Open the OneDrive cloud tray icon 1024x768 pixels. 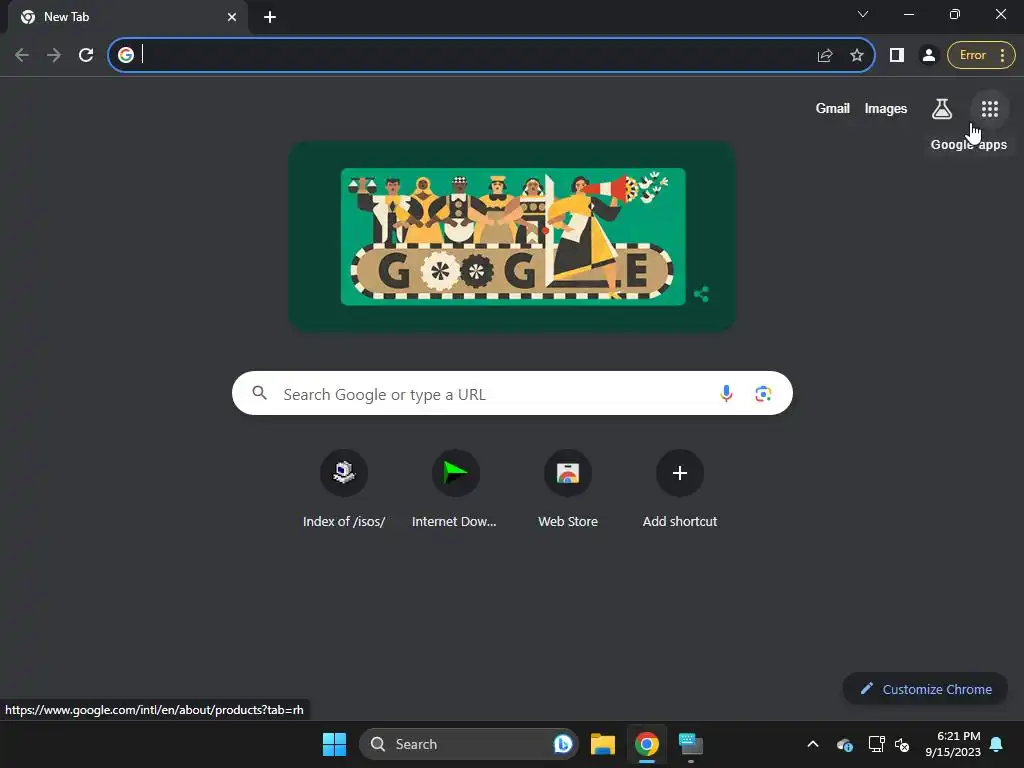pyautogui.click(x=844, y=744)
